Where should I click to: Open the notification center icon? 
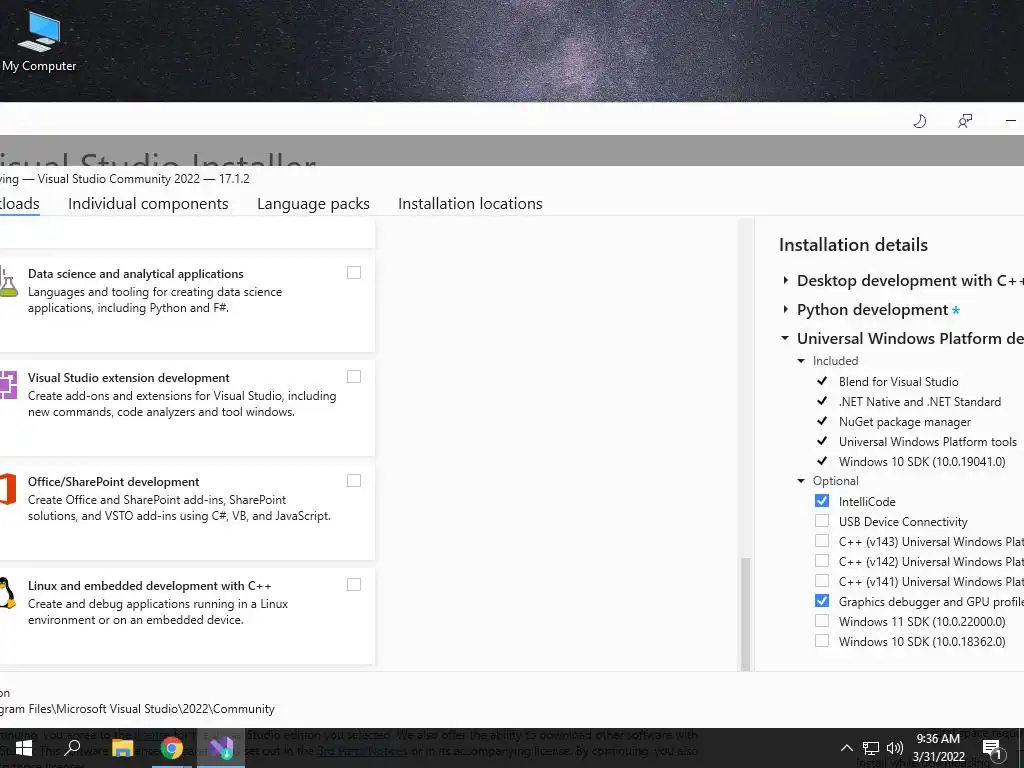[x=992, y=749]
